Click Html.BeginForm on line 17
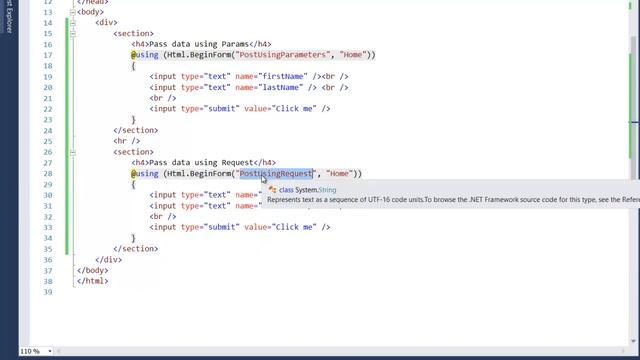The height and width of the screenshot is (360, 640). pos(199,55)
